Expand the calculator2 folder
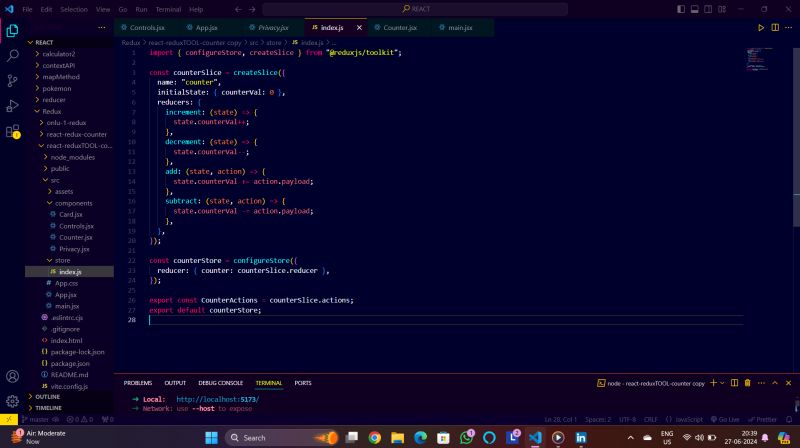The width and height of the screenshot is (800, 448). tap(58, 54)
